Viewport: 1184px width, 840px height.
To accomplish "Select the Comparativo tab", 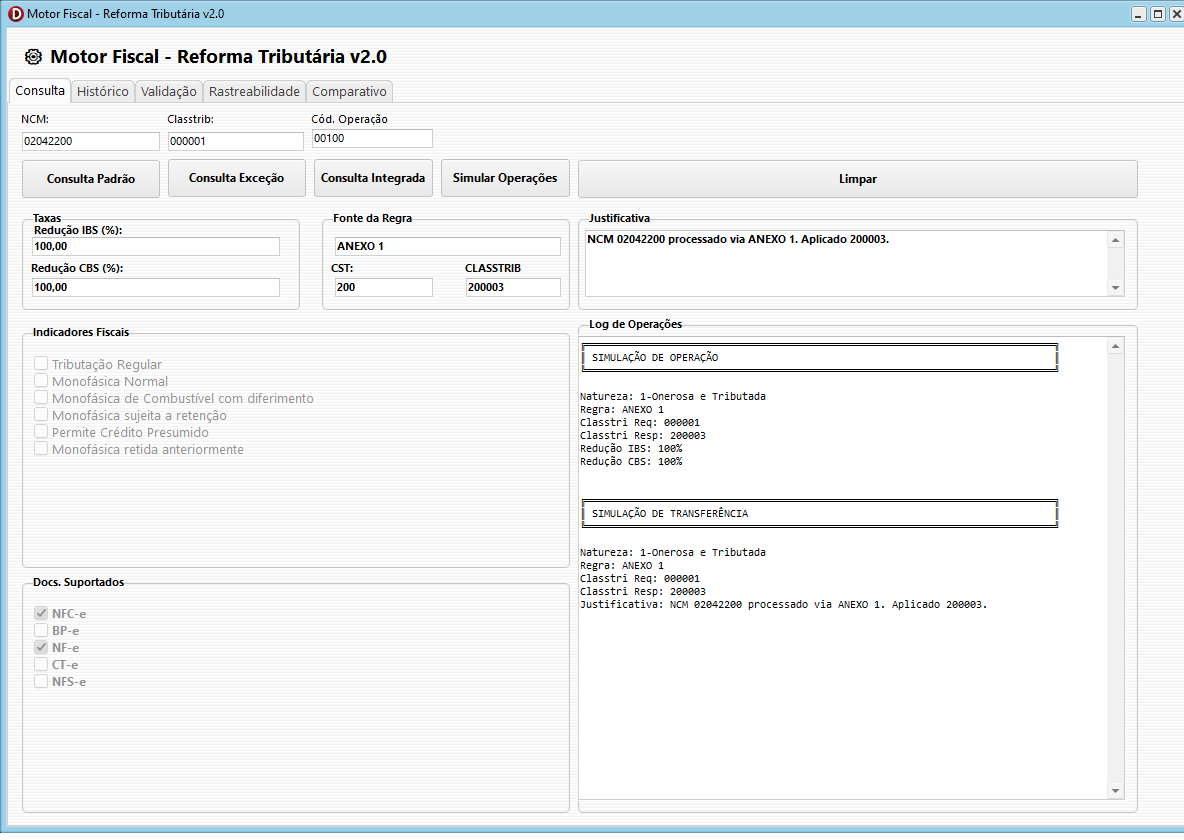I will (349, 91).
